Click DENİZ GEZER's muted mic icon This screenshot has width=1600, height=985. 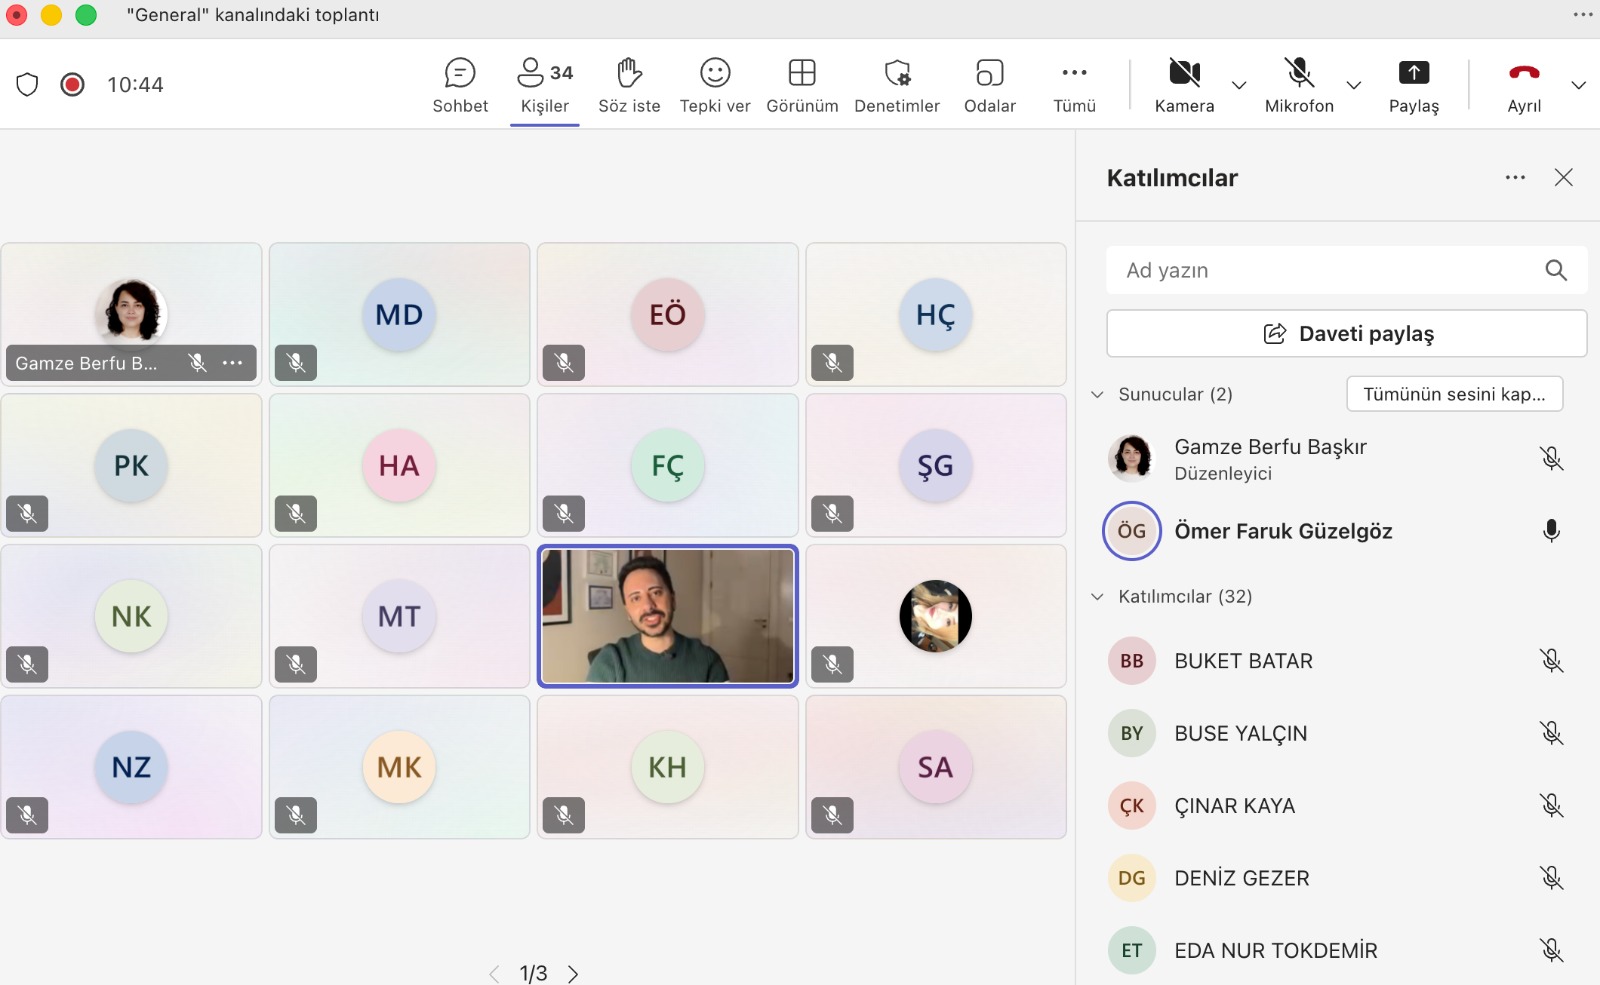[x=1551, y=878]
